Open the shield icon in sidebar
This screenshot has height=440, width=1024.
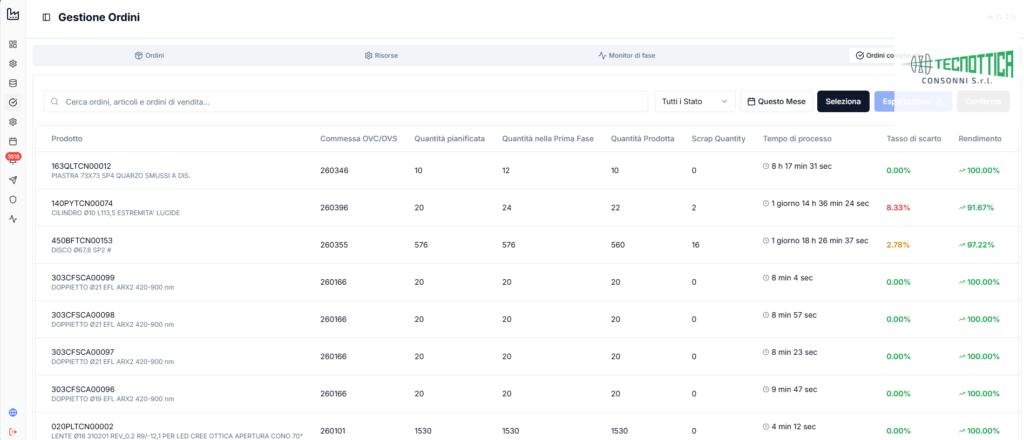point(12,199)
